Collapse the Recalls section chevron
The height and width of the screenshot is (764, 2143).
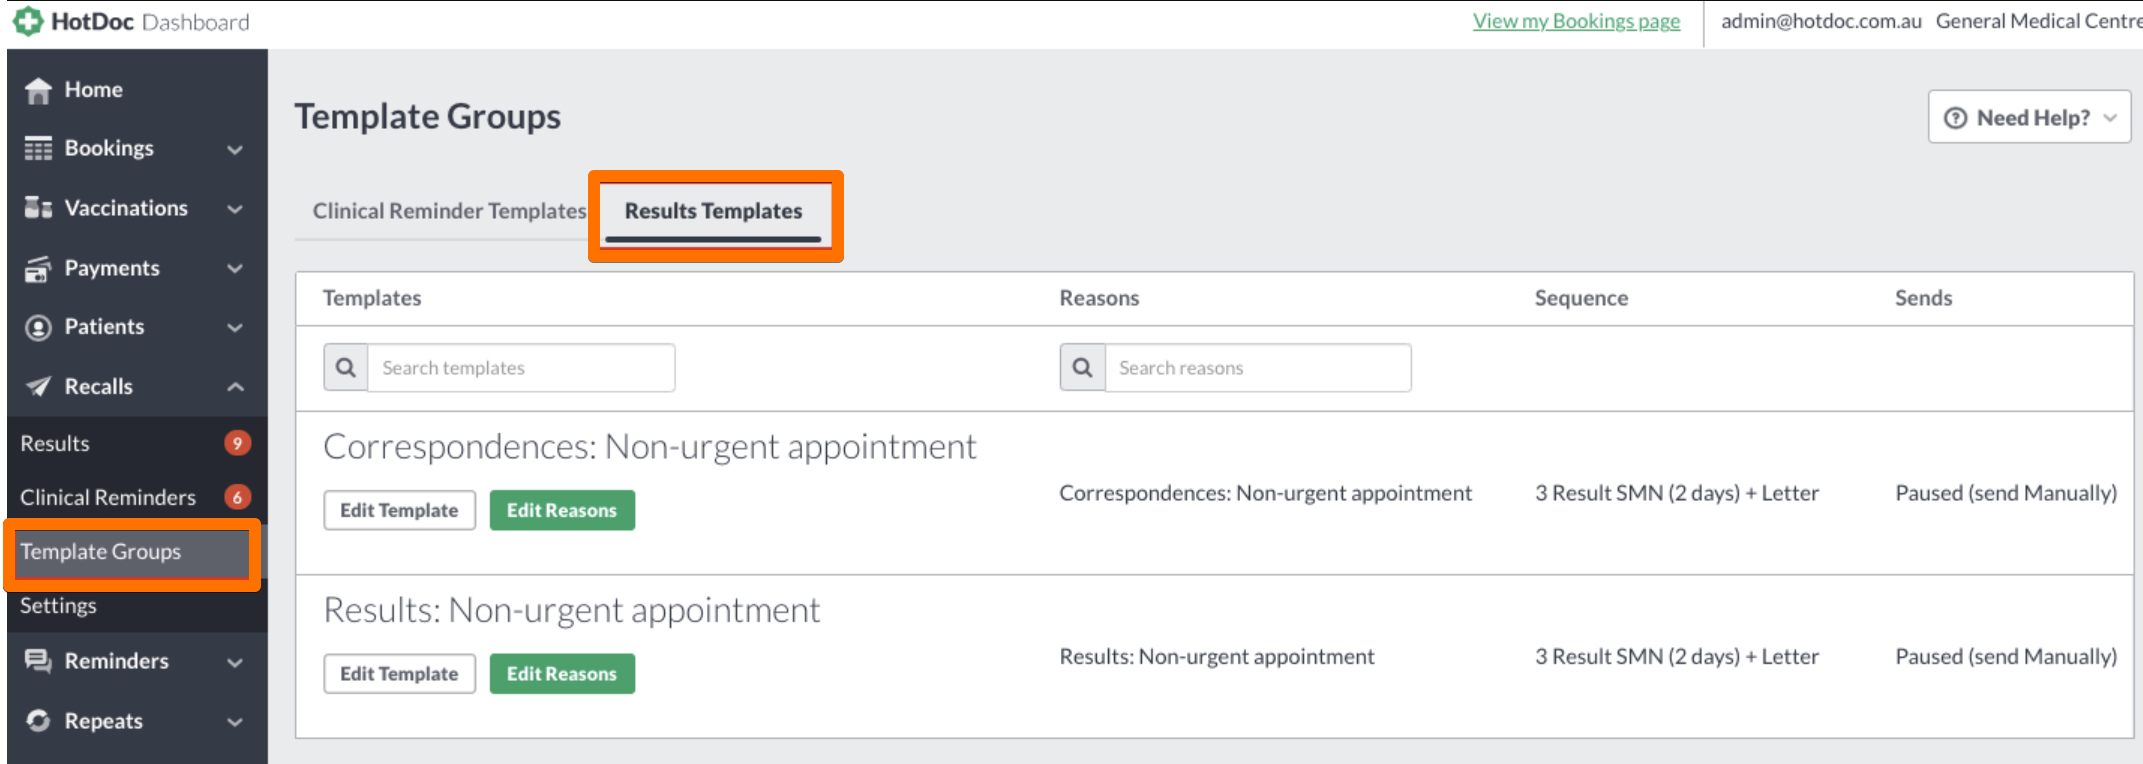(x=235, y=387)
